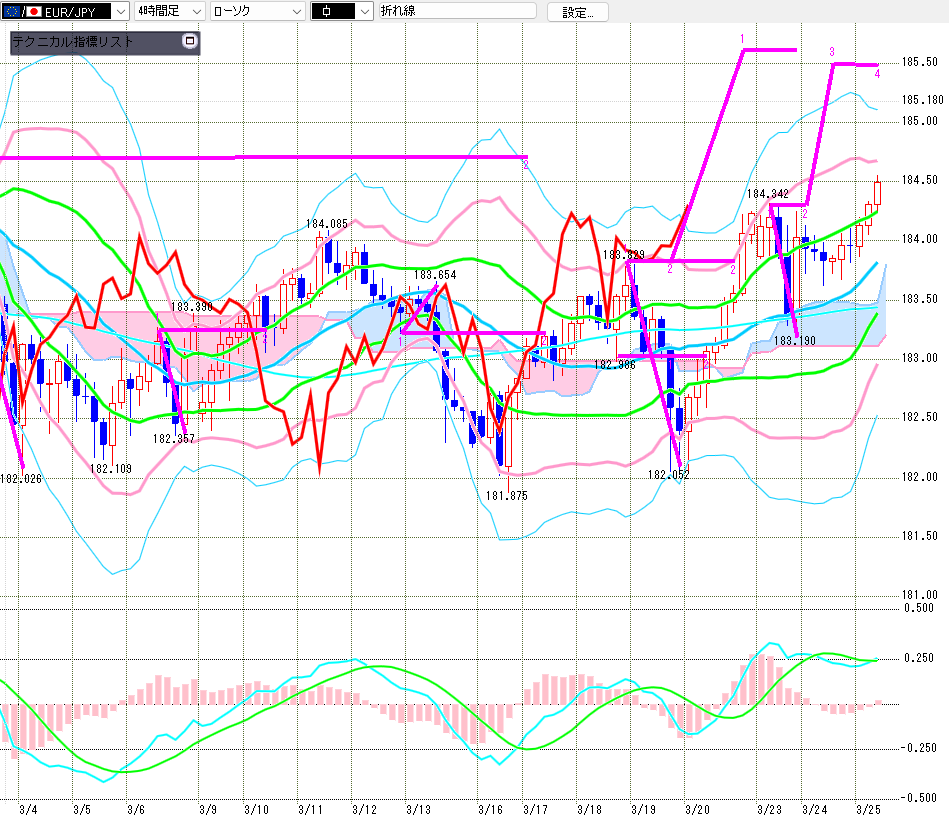Click the 184.085 peak price label
949x819 pixels.
click(326, 224)
